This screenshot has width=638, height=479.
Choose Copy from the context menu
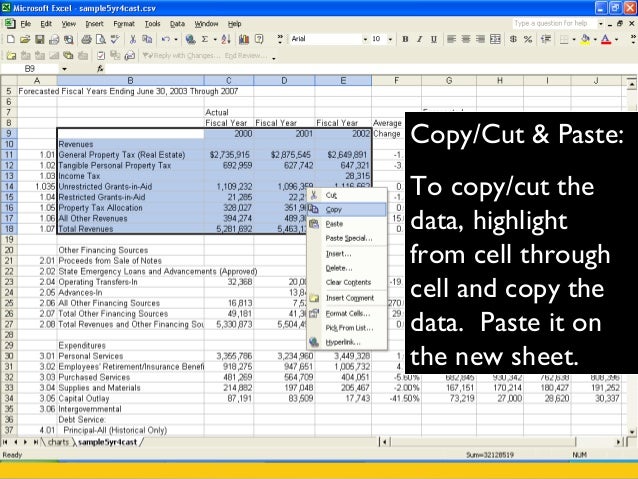334,209
